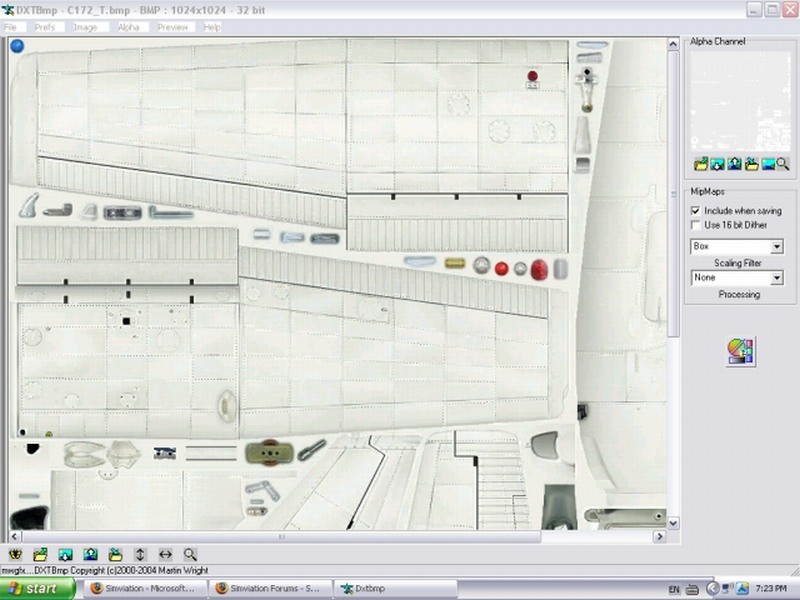Click the blue sphere at the image's top-left corner
Screen dimensions: 800x600
(17, 46)
